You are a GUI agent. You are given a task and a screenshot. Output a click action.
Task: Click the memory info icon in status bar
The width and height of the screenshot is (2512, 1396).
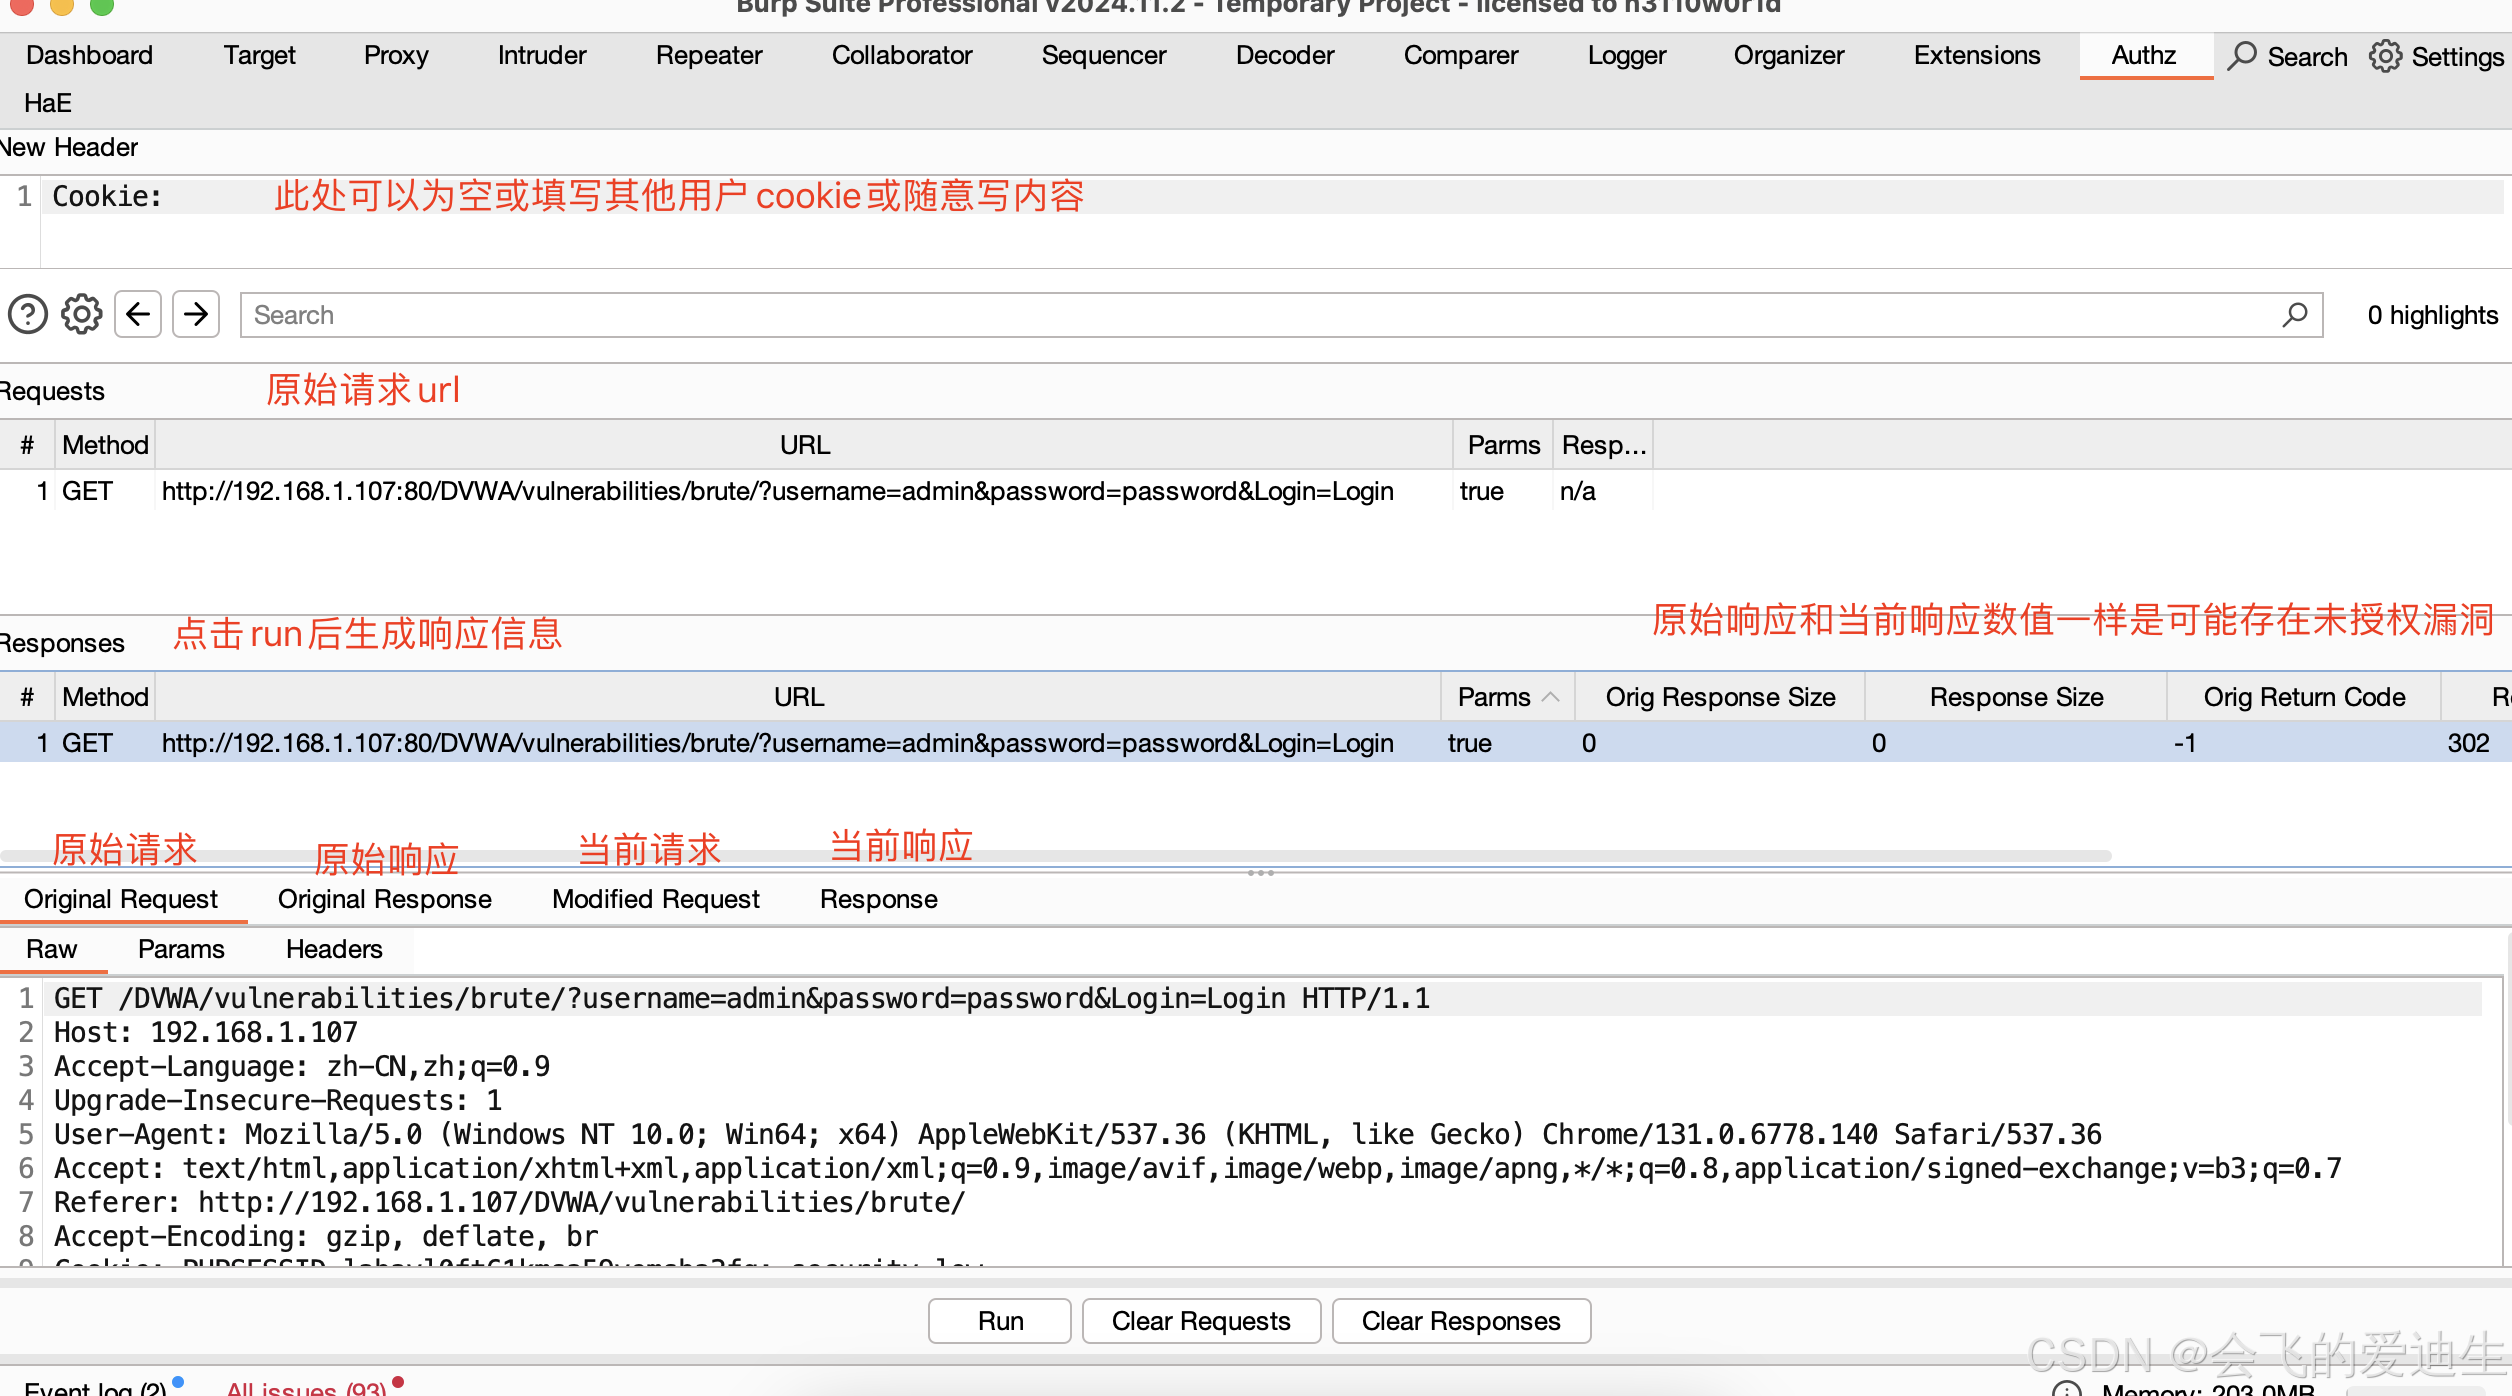2066,1389
